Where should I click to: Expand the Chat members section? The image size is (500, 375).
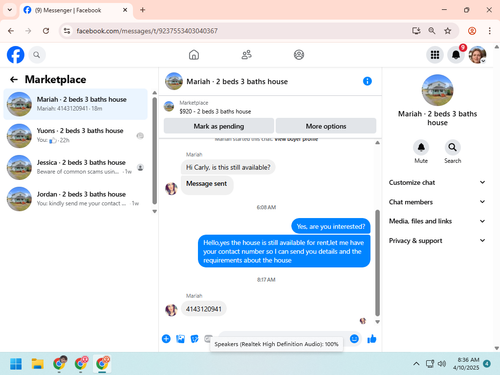click(x=437, y=202)
